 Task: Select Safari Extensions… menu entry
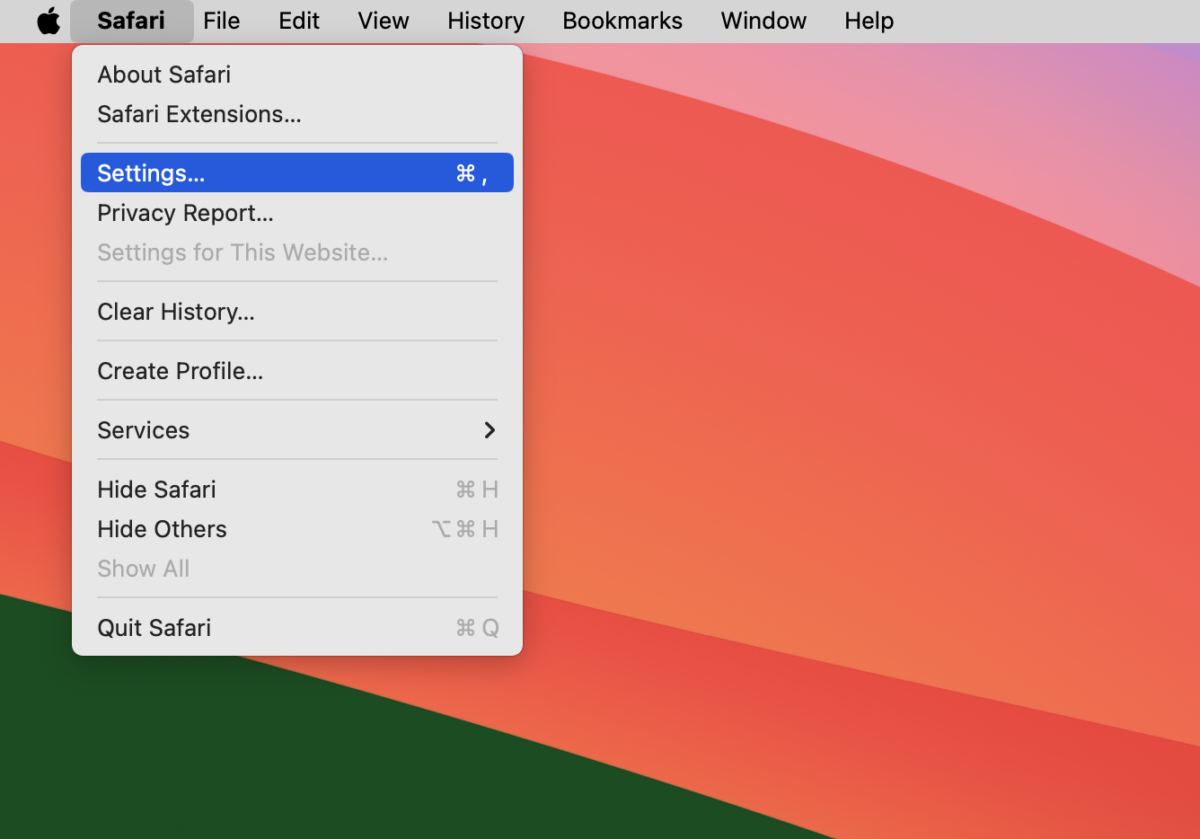[199, 115]
